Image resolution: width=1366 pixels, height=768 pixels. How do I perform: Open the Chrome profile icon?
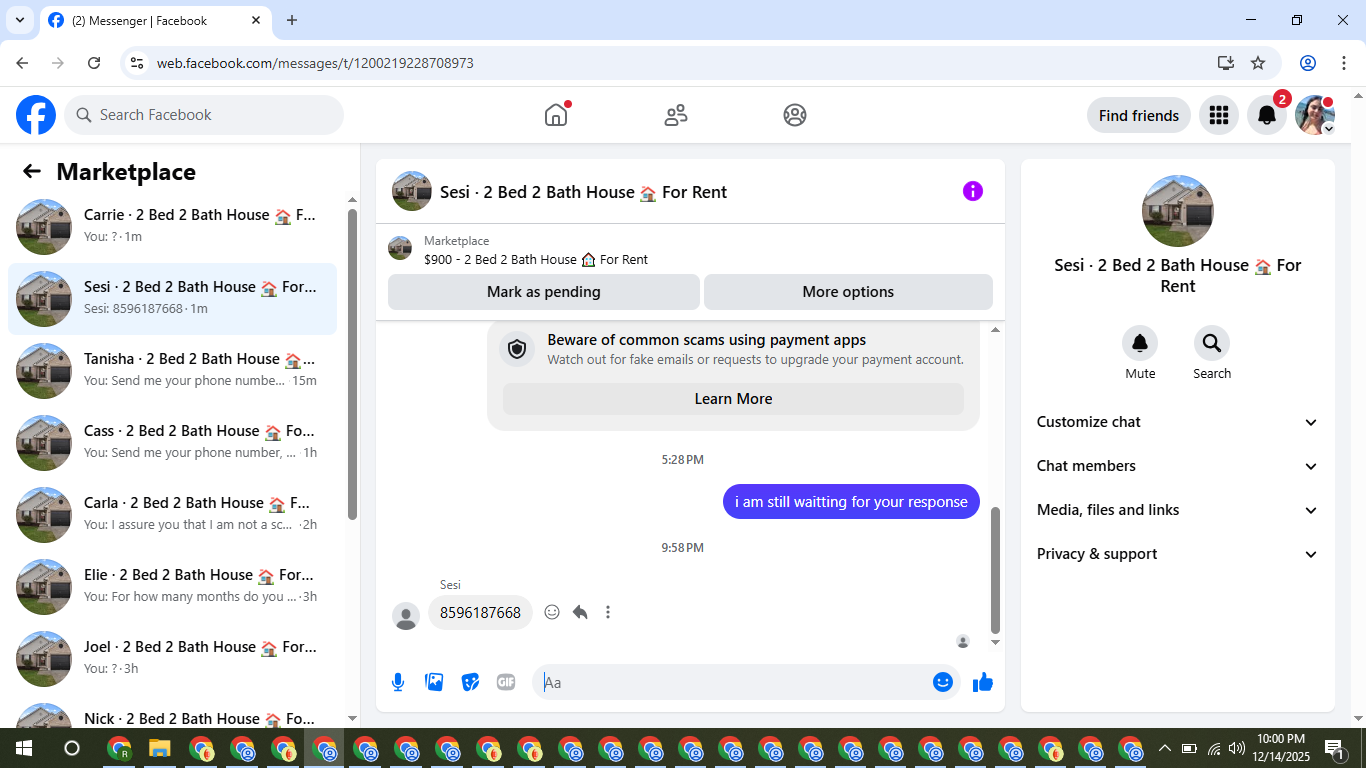coord(1308,63)
